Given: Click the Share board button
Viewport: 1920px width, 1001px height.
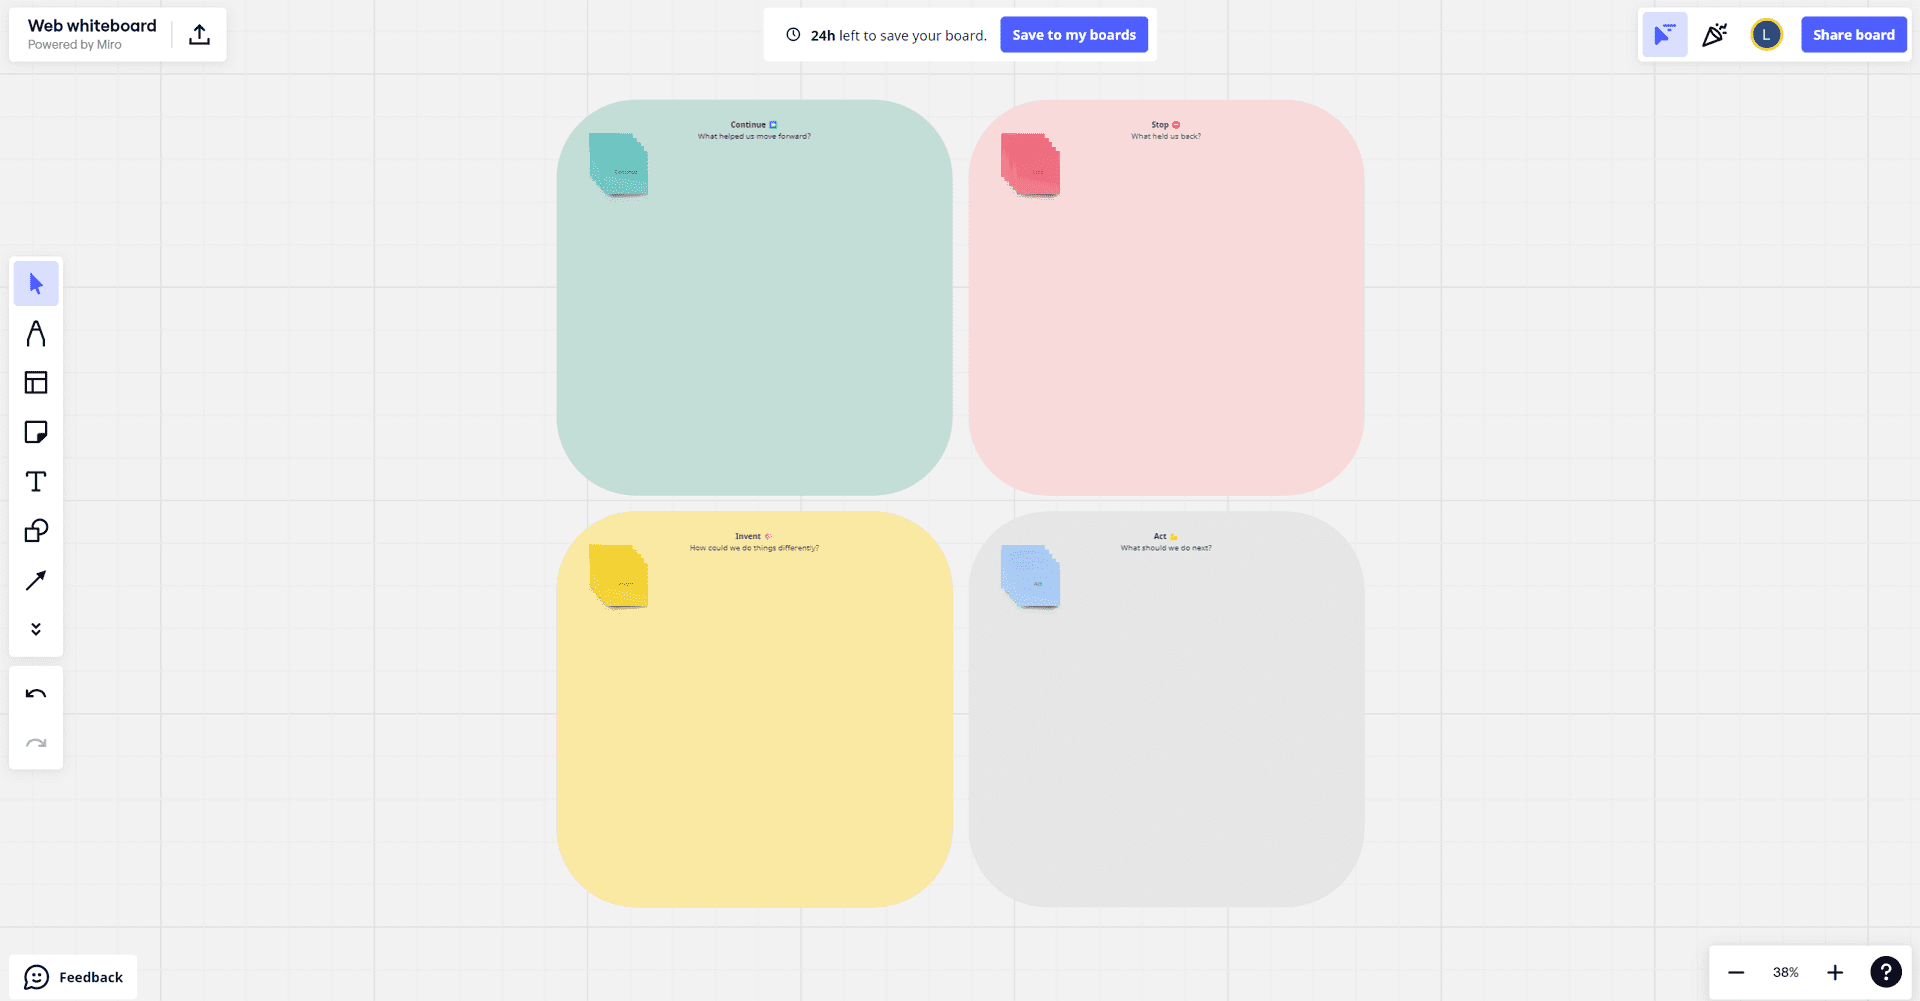Looking at the screenshot, I should [x=1854, y=35].
